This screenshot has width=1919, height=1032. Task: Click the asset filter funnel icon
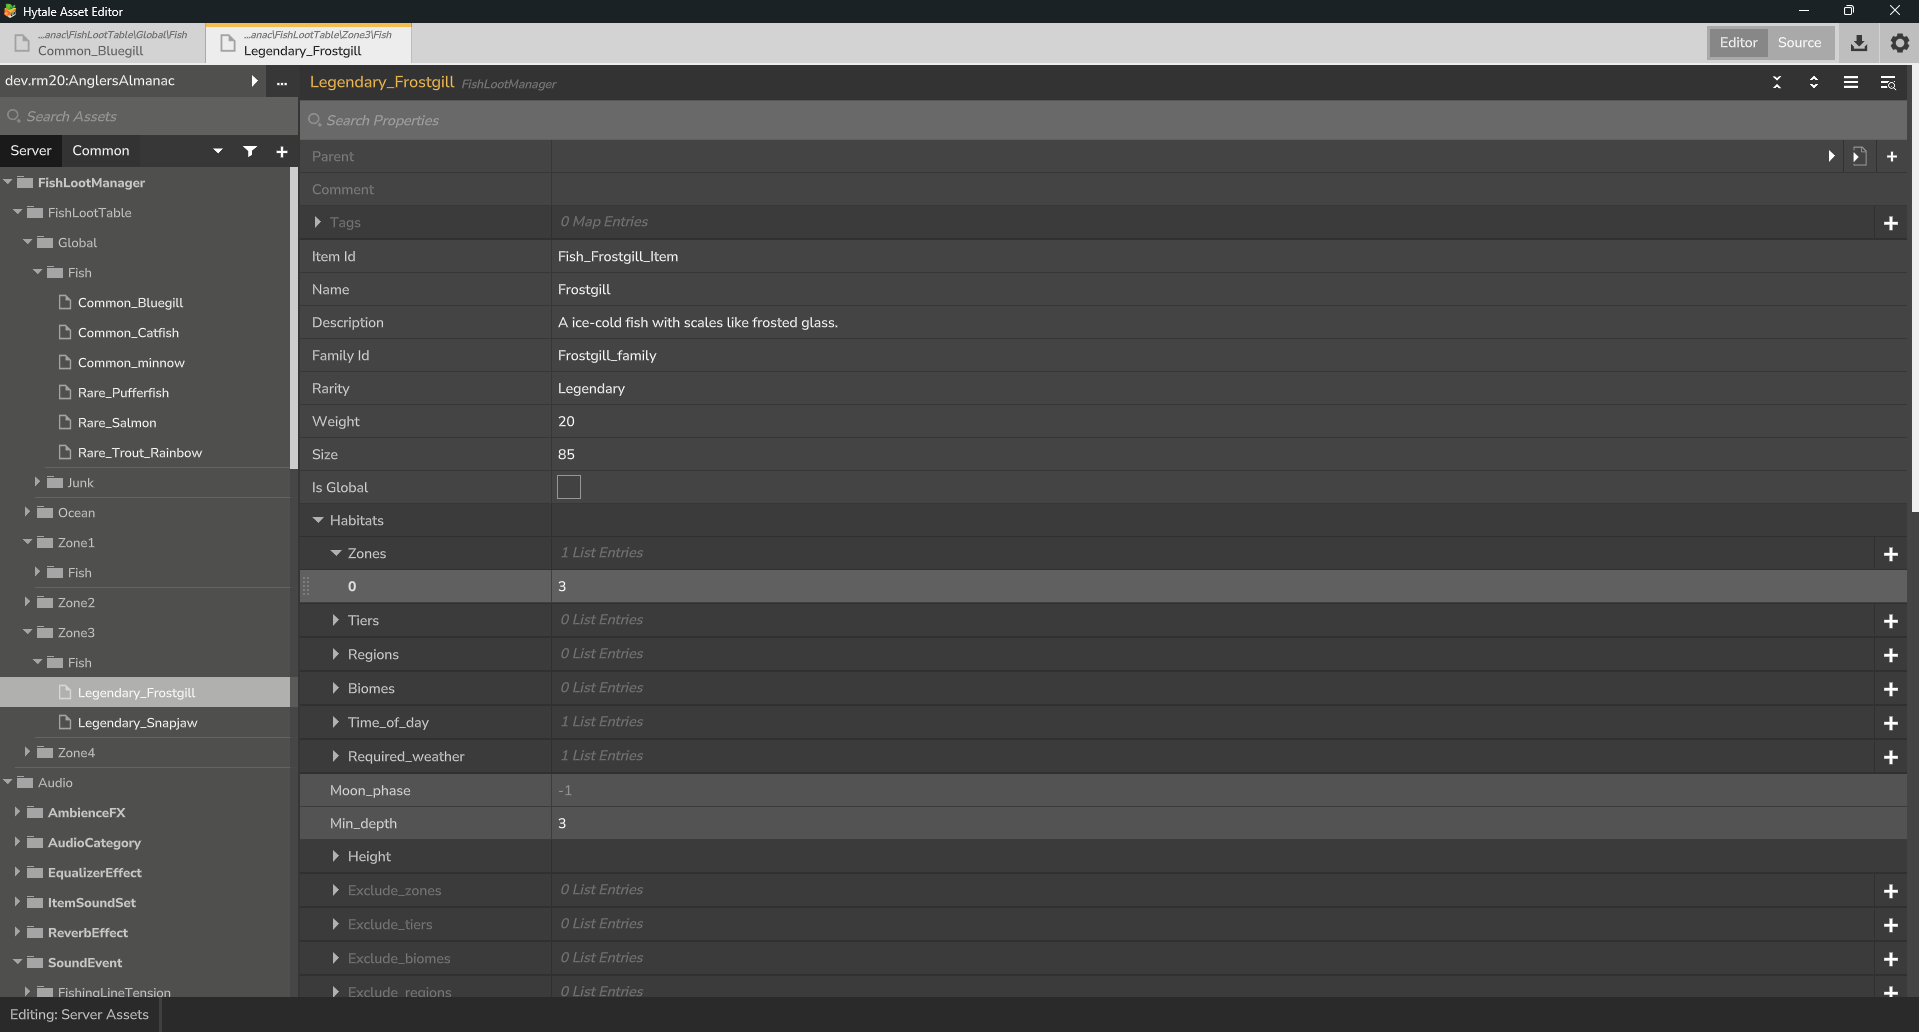(x=250, y=151)
